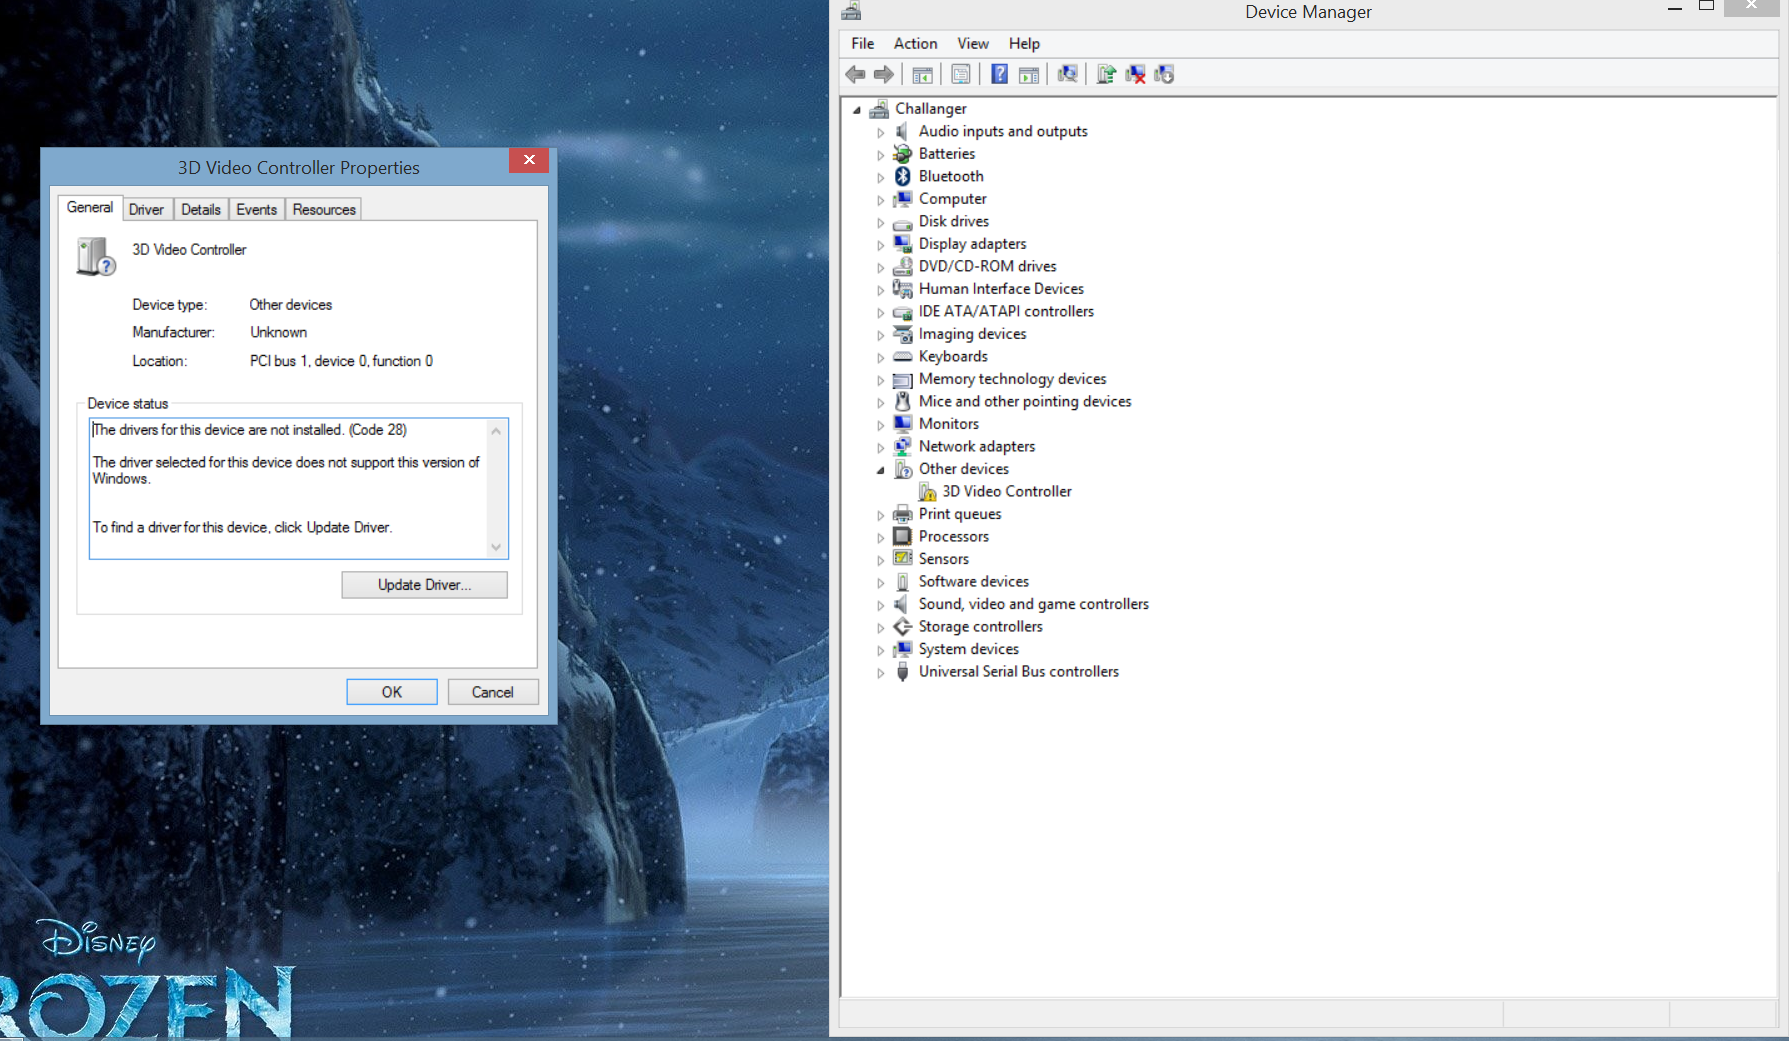The width and height of the screenshot is (1789, 1041).
Task: Toggle the Show/Hide Console Tree toolbar icon
Action: pos(923,74)
